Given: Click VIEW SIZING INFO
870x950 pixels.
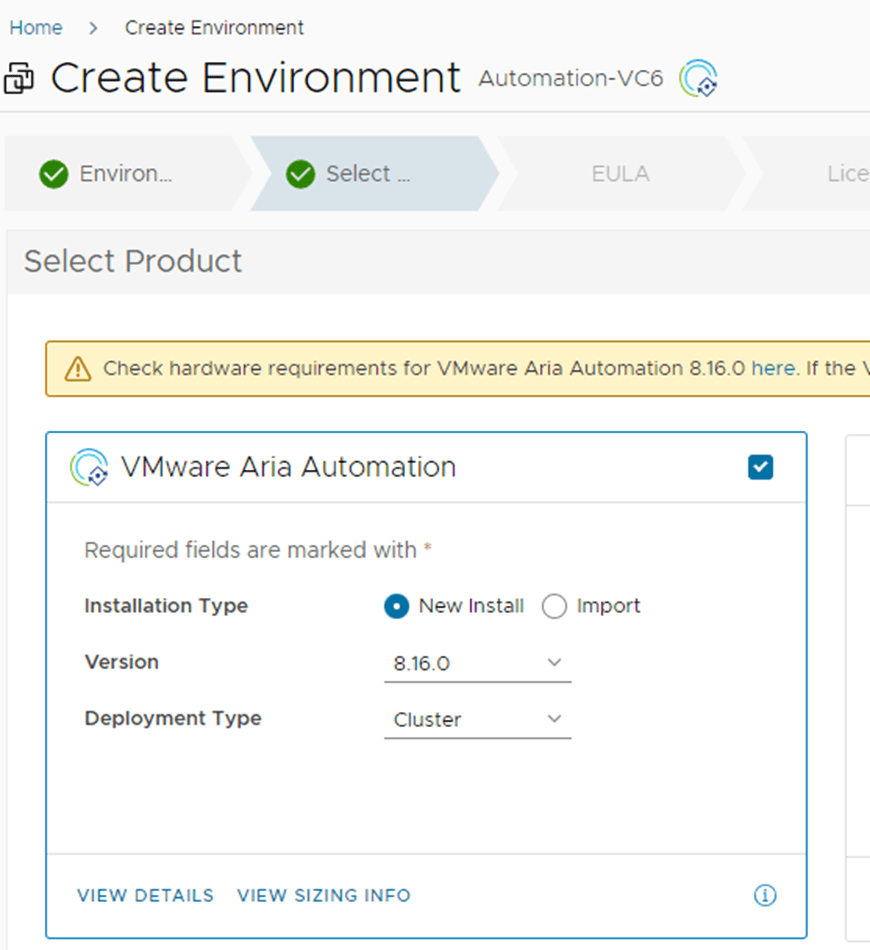Looking at the screenshot, I should point(323,895).
